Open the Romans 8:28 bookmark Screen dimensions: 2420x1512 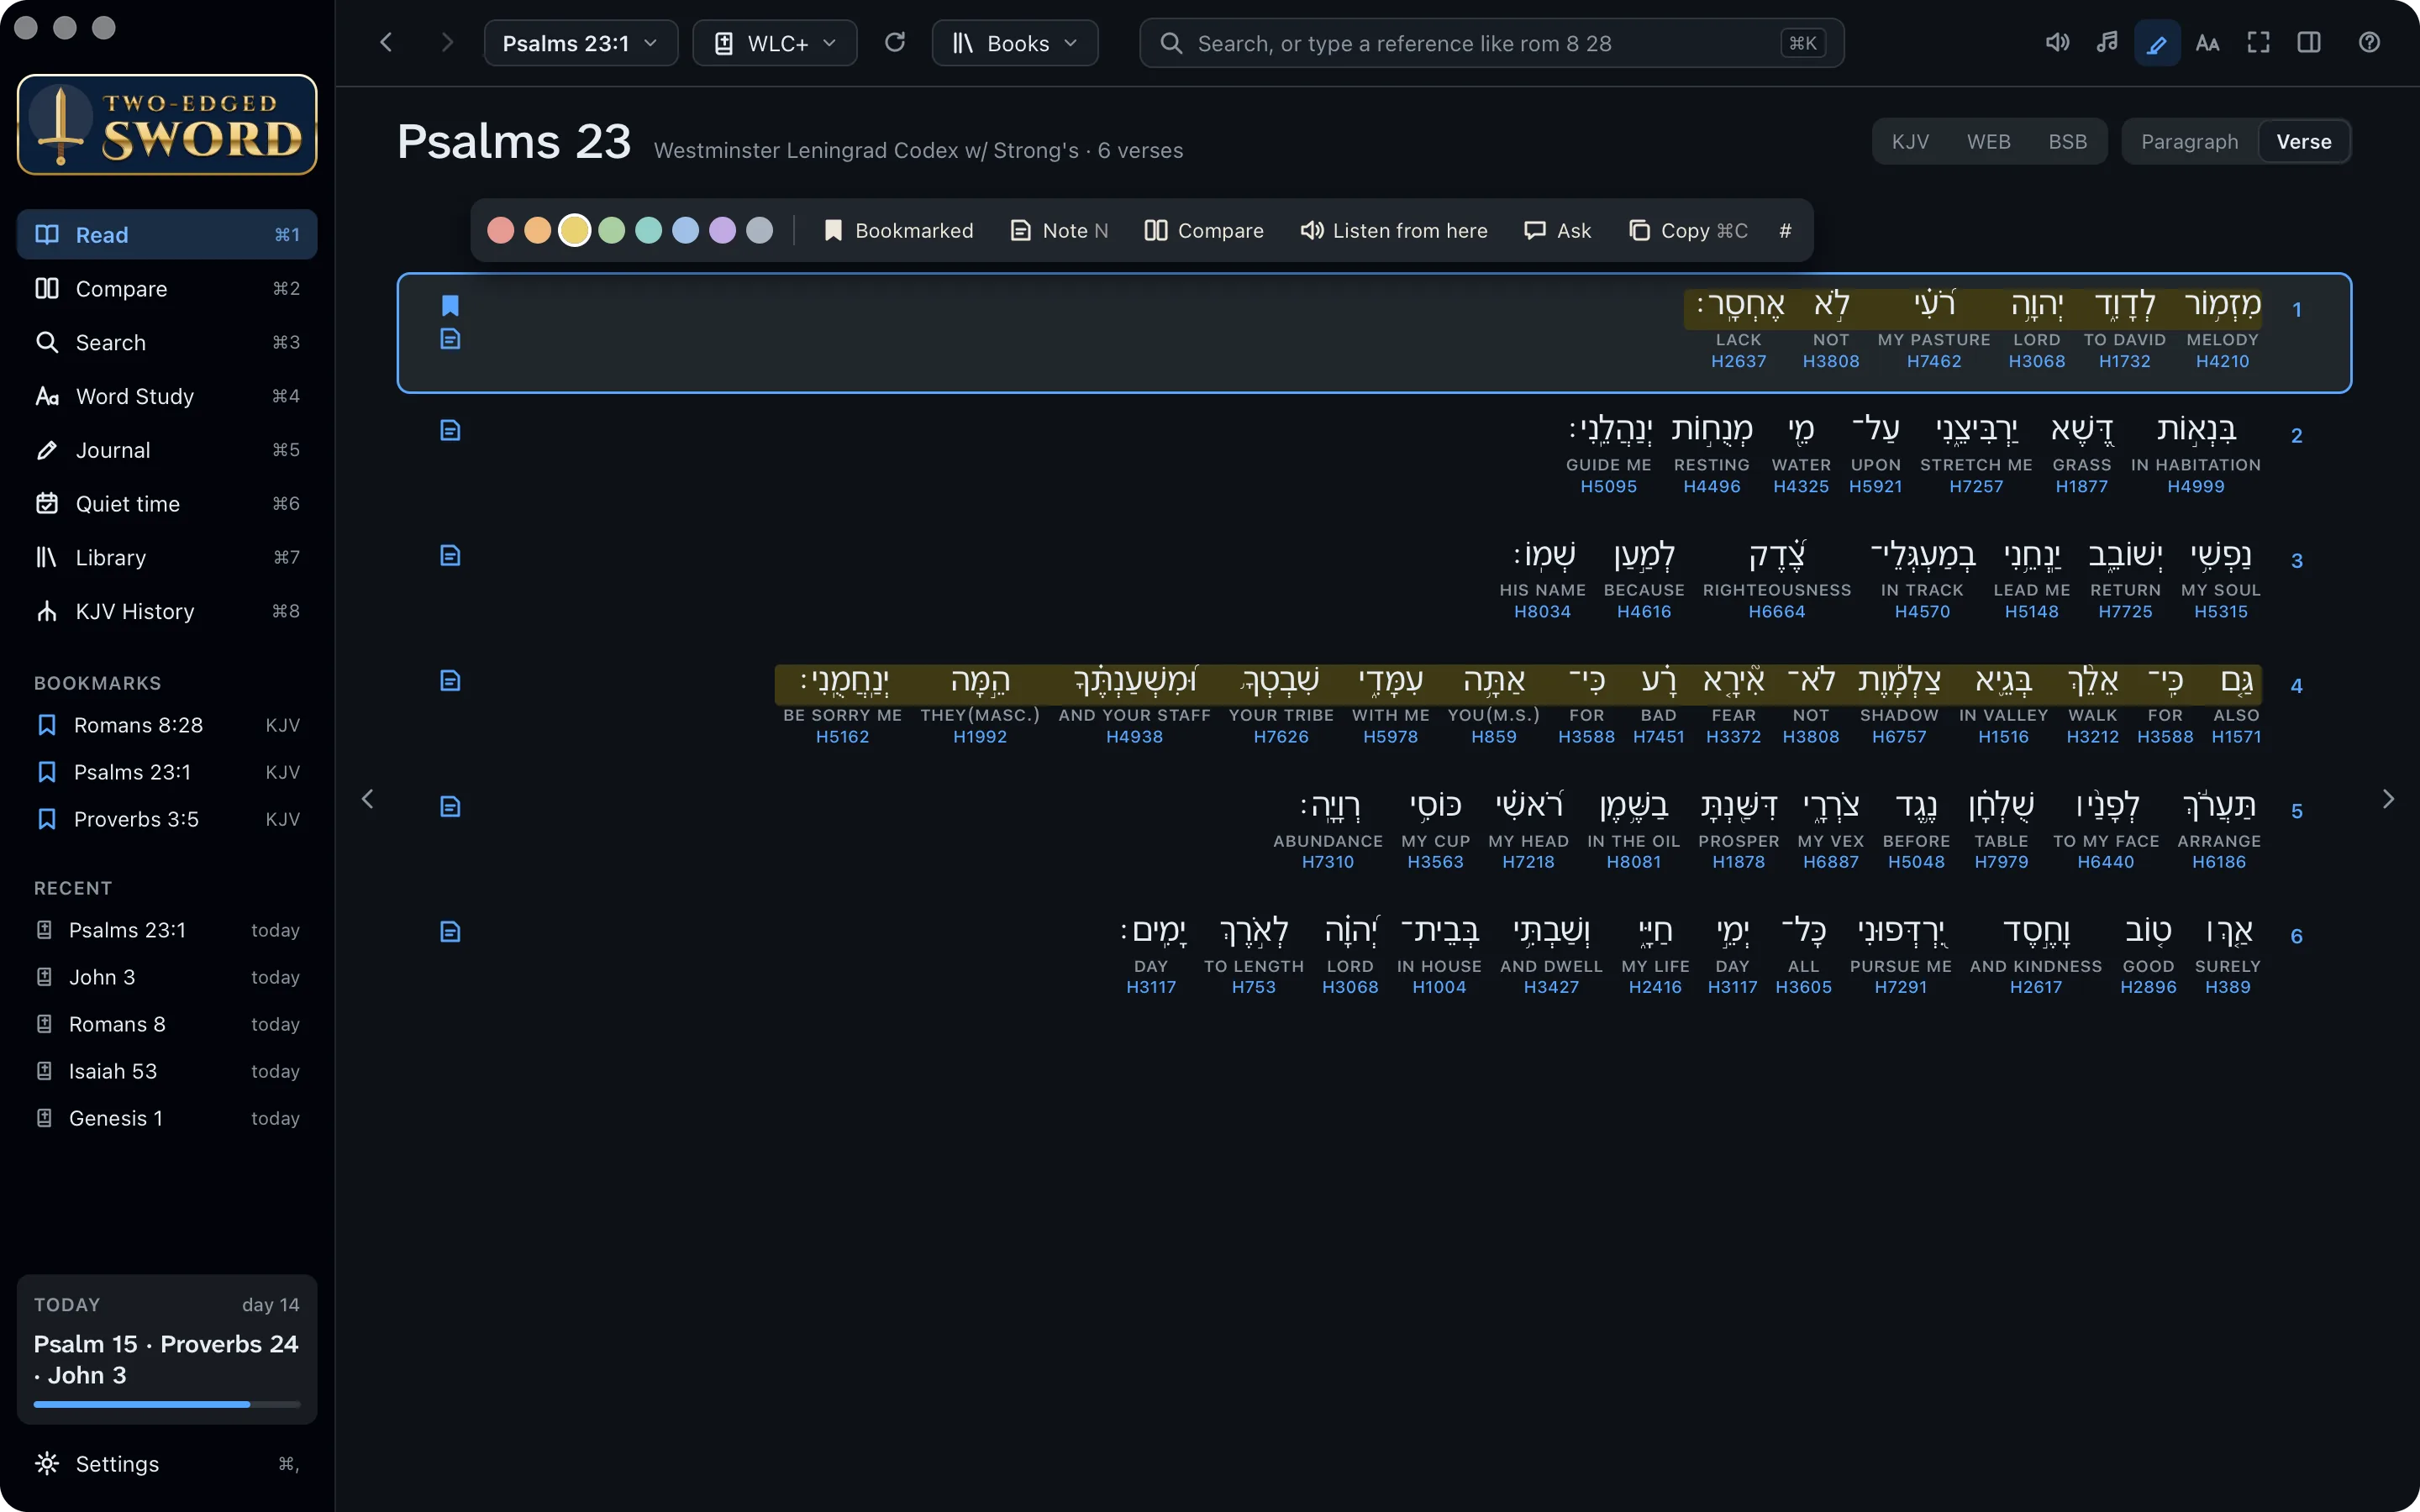pyautogui.click(x=167, y=725)
